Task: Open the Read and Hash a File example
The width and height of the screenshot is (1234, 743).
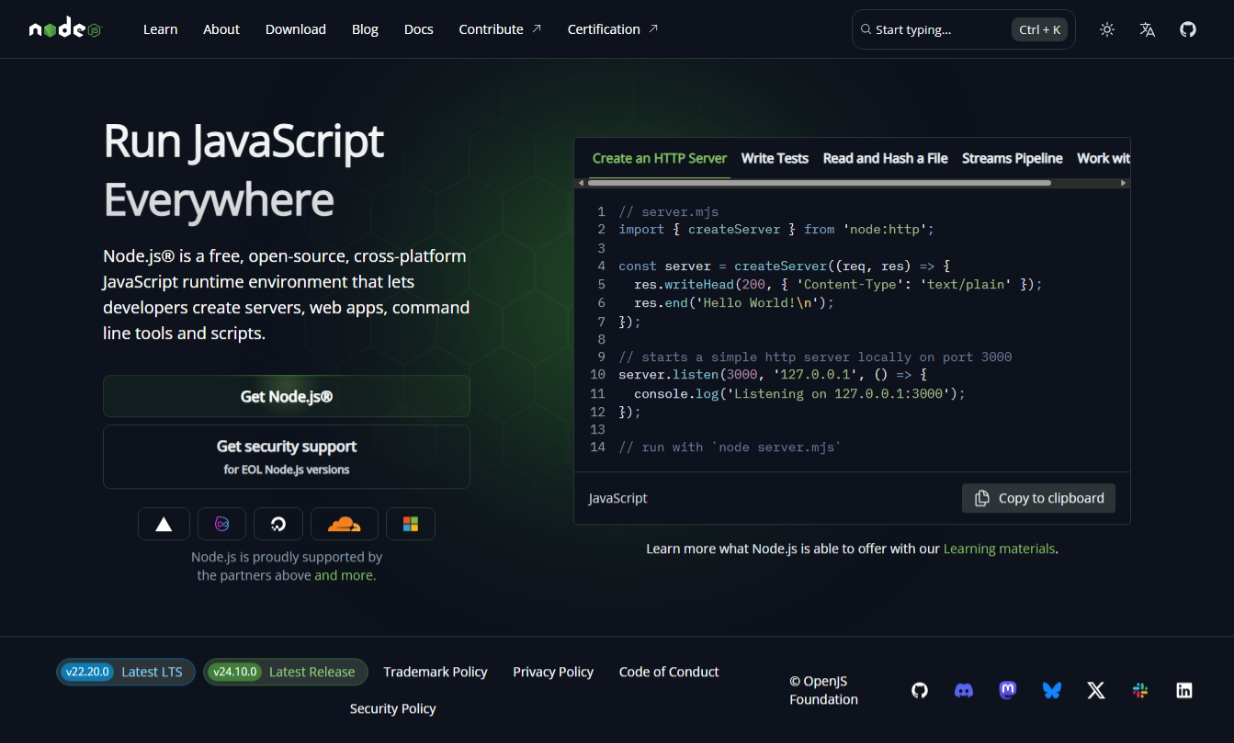Action: click(x=884, y=158)
